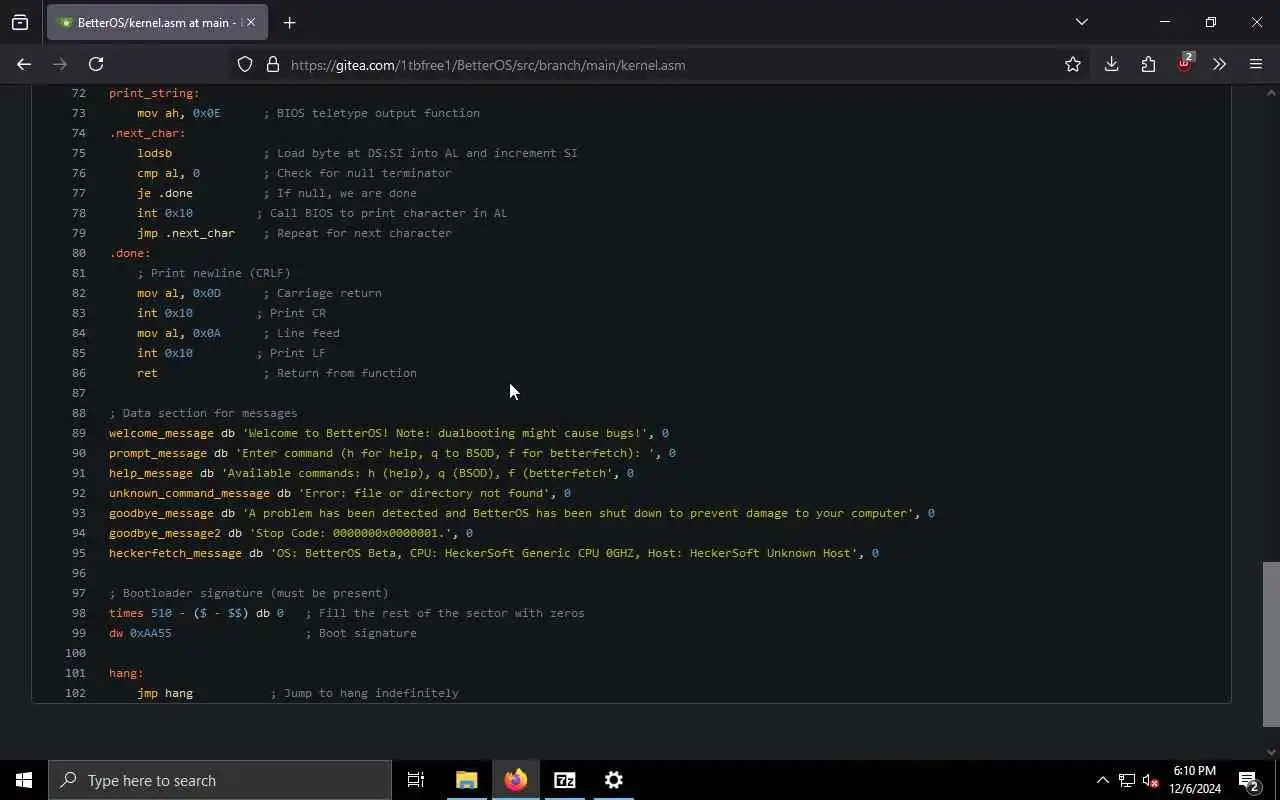The height and width of the screenshot is (800, 1280).
Task: Open 7-Zip from the taskbar
Action: (565, 780)
